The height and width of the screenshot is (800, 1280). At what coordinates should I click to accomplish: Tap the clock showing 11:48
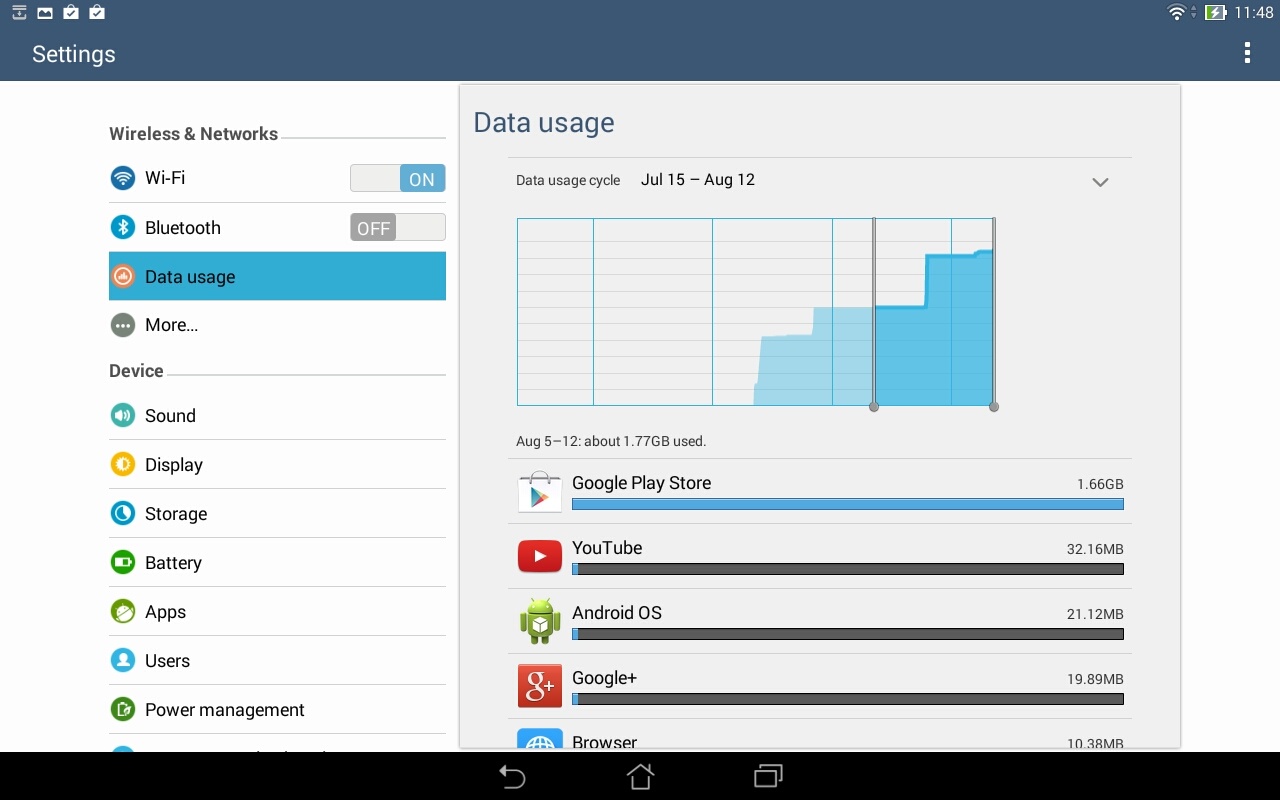1254,12
